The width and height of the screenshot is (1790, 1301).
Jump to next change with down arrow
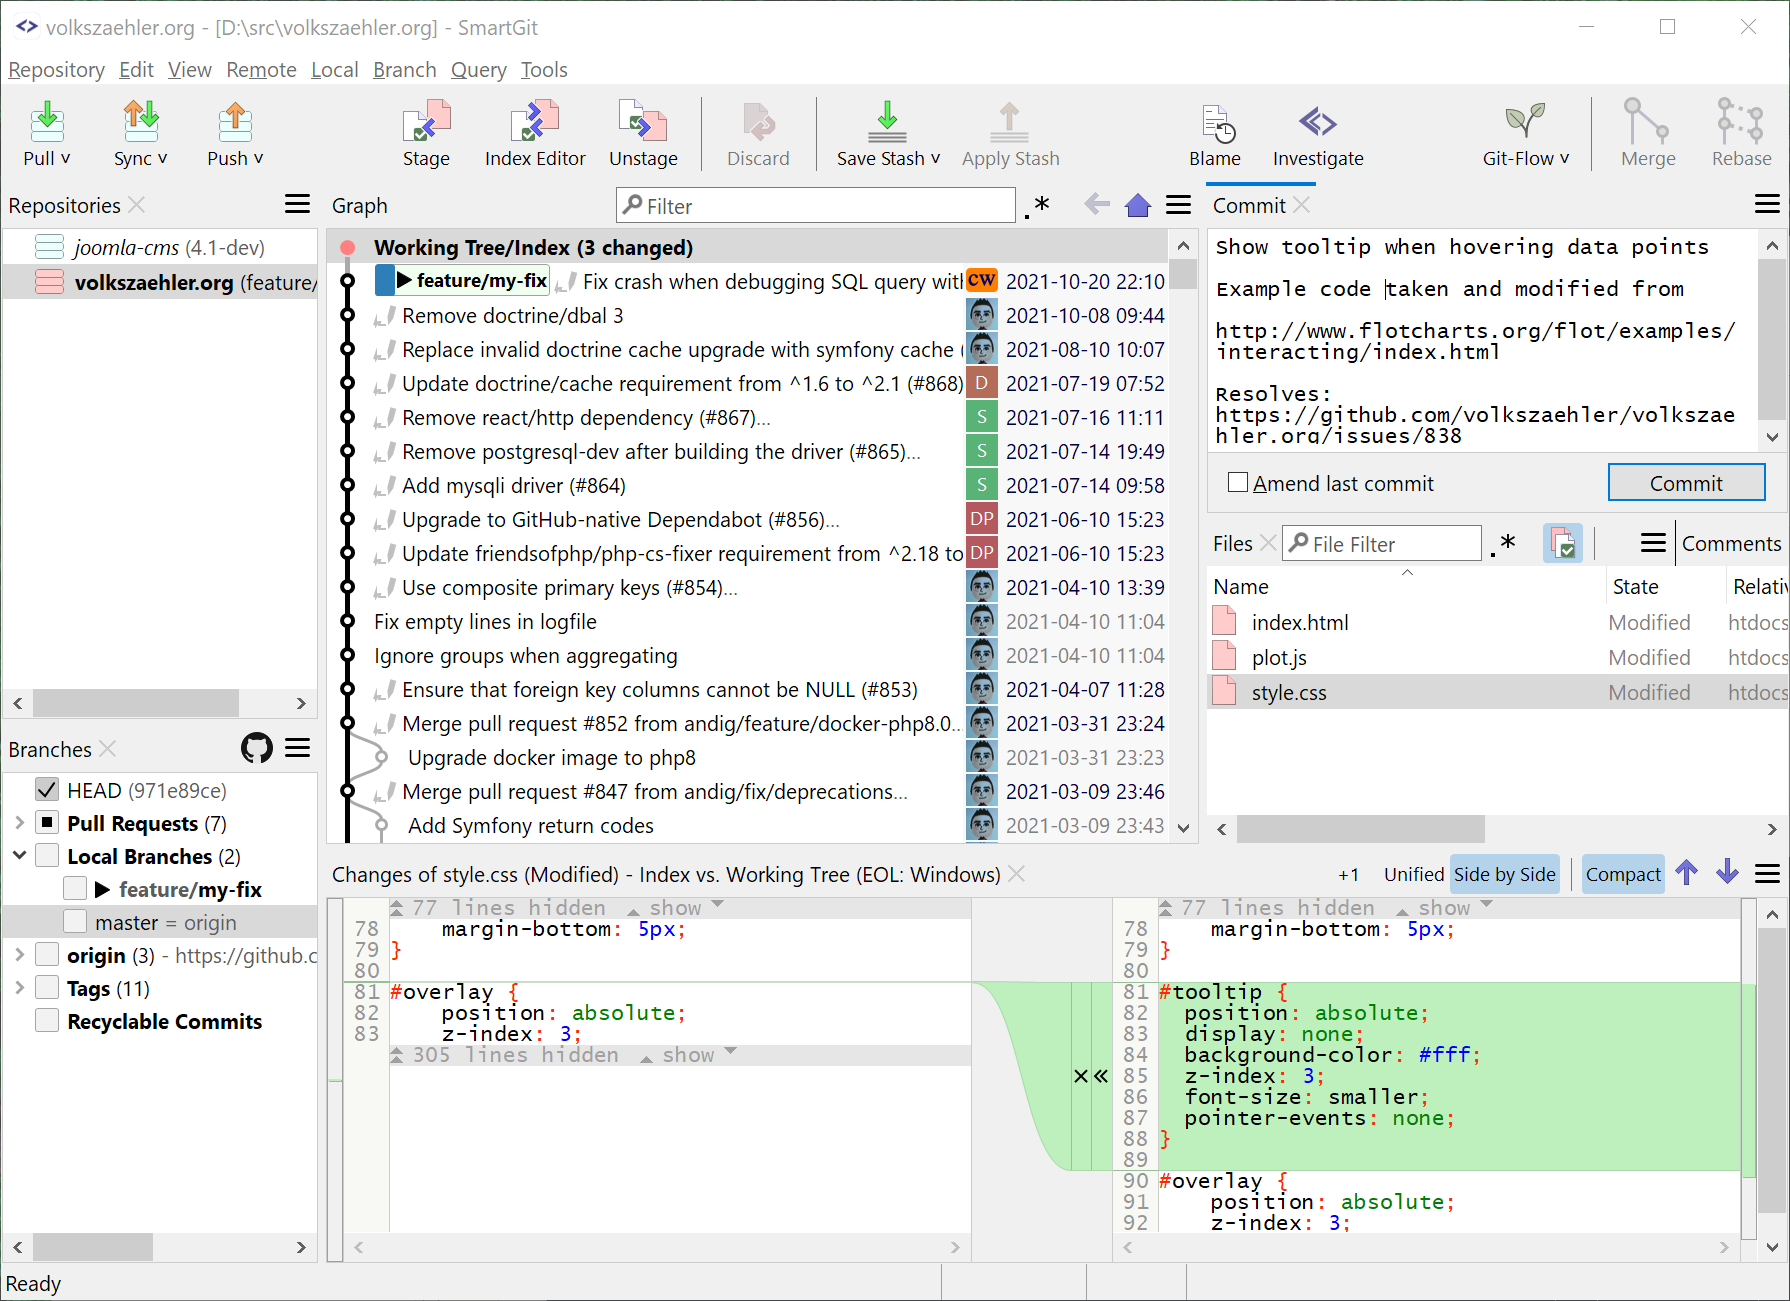click(x=1727, y=873)
